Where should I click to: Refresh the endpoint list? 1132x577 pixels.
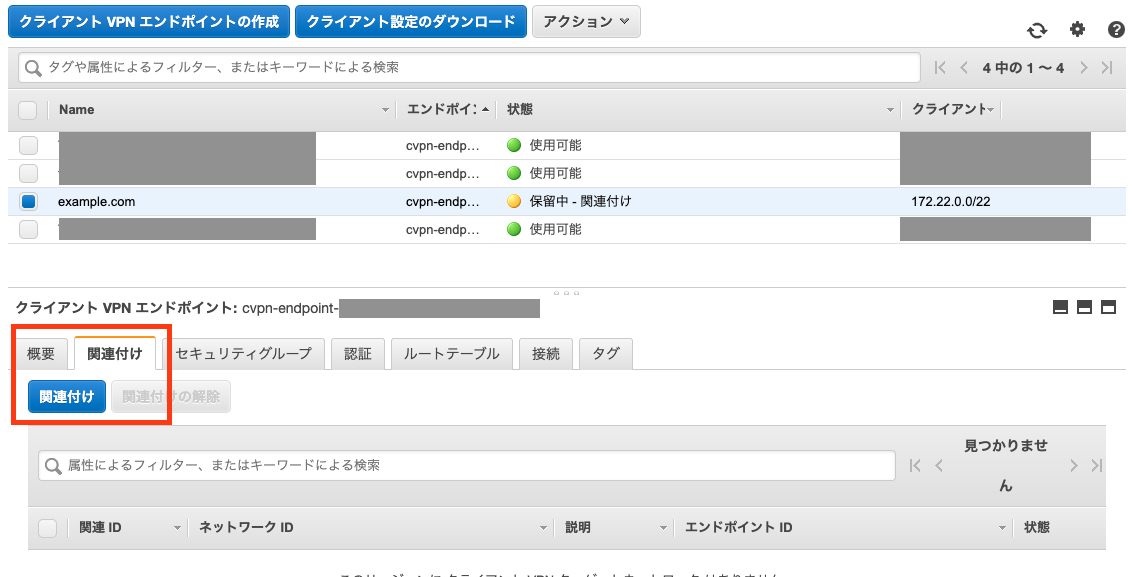coord(1037,30)
